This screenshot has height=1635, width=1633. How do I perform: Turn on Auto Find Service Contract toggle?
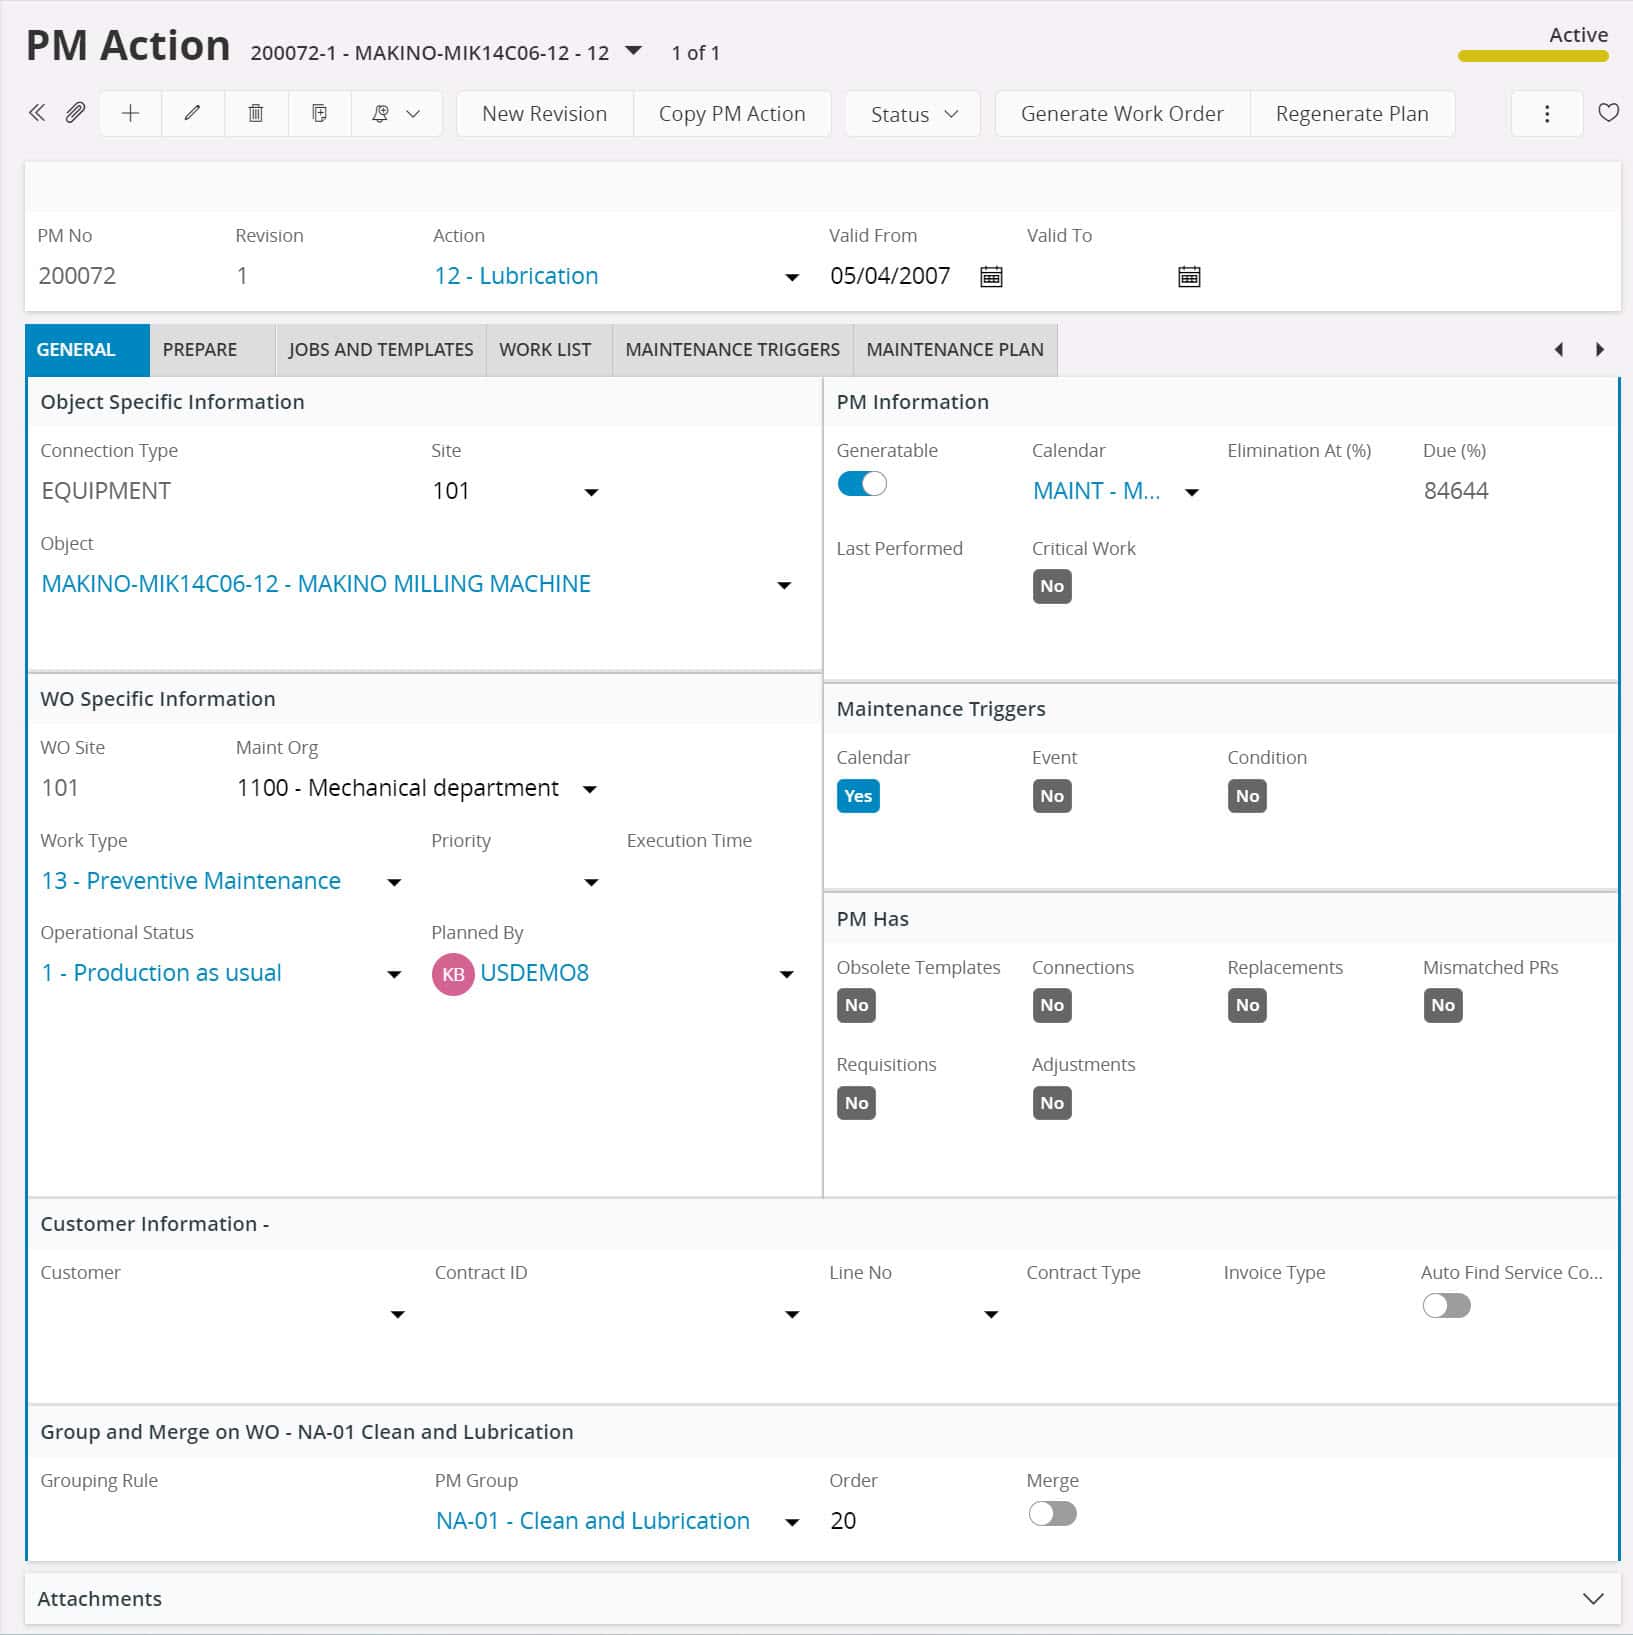coord(1446,1306)
